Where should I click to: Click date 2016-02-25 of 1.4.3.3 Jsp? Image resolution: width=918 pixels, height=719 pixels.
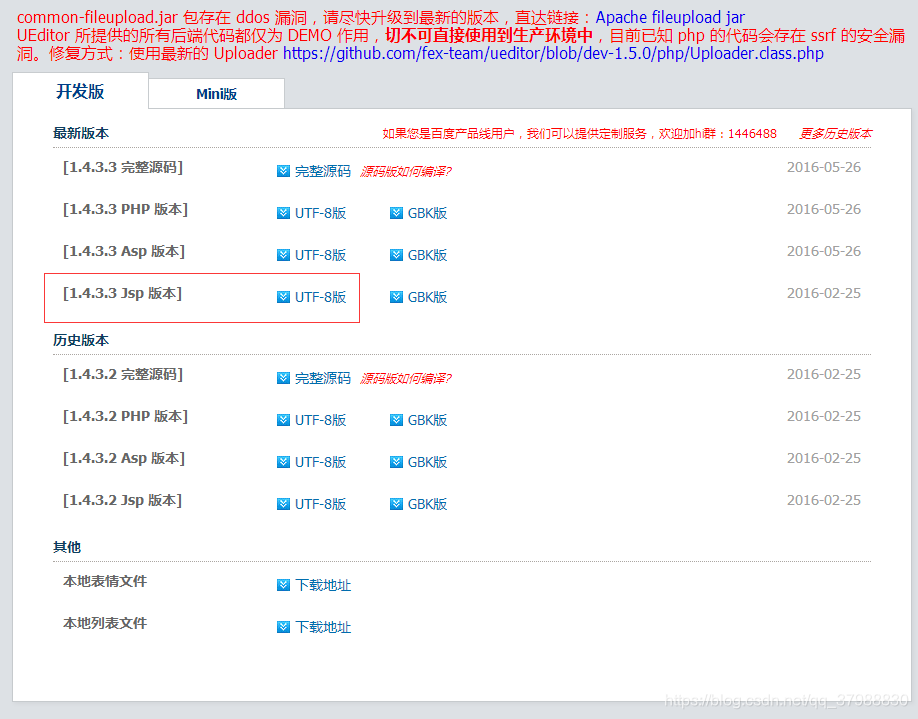[x=824, y=293]
